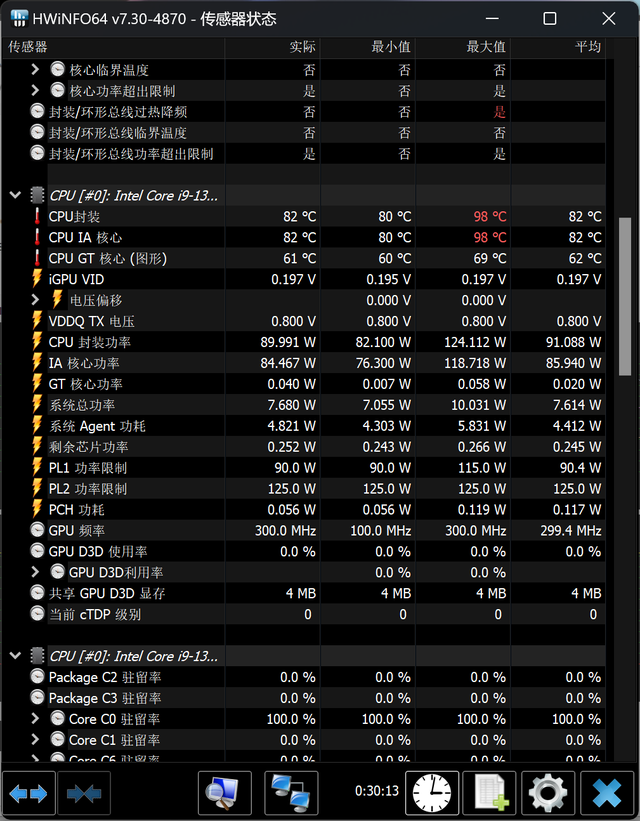
Task: Start logging with the sheet plus icon
Action: pyautogui.click(x=489, y=793)
